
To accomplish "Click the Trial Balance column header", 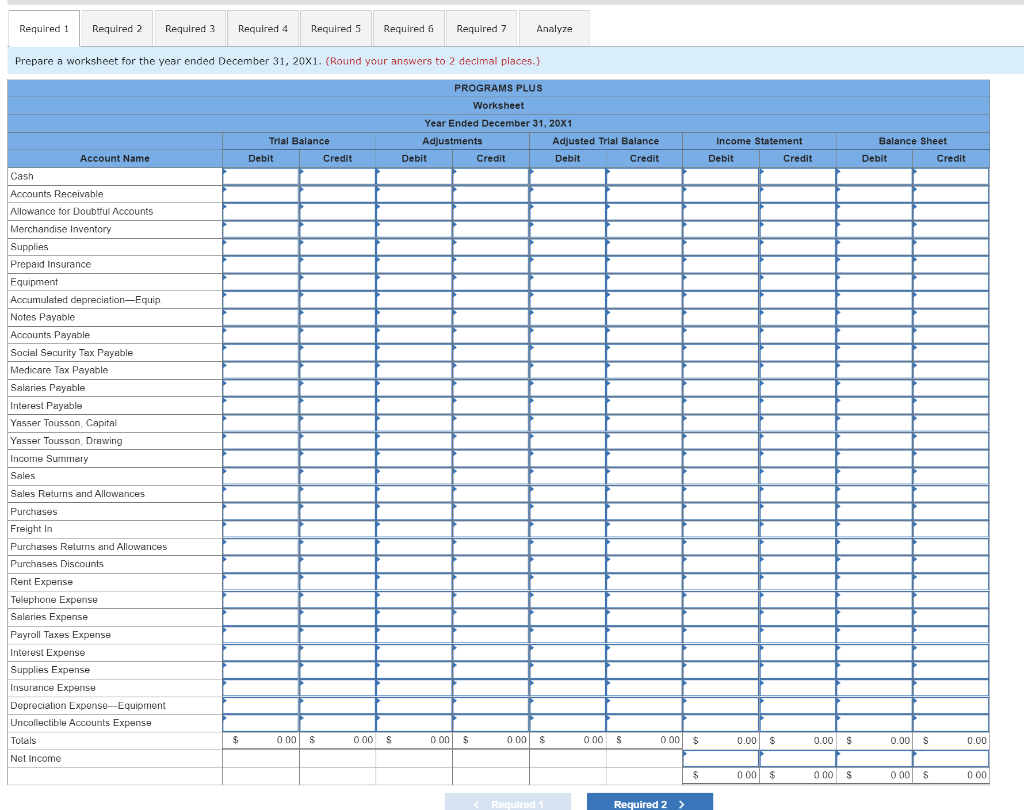I will 299,141.
